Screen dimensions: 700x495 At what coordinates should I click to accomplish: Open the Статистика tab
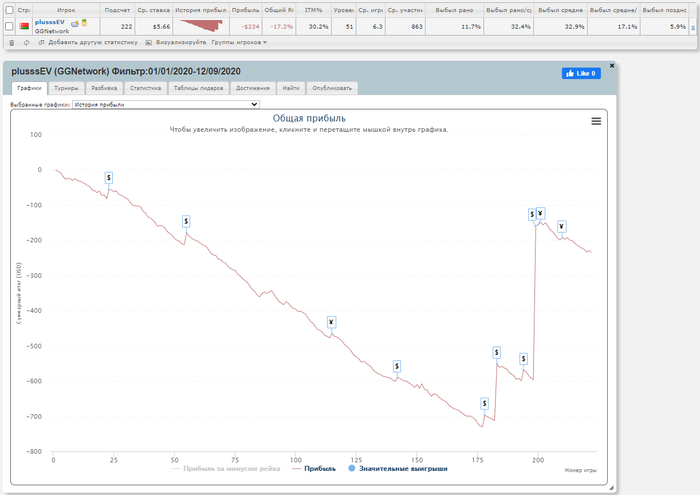146,88
